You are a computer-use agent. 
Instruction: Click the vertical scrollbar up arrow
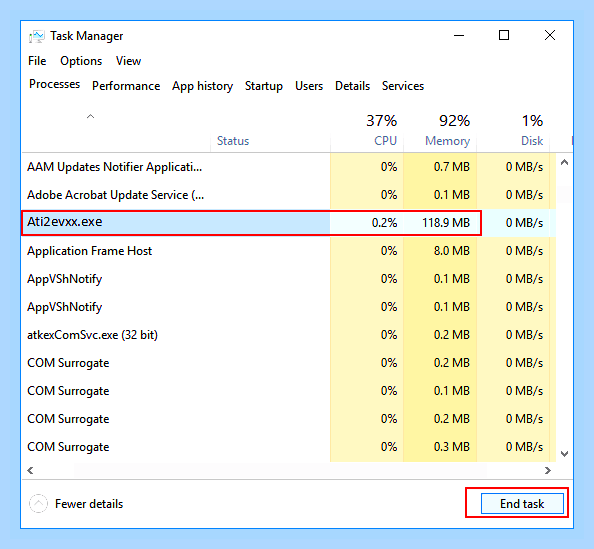click(564, 163)
